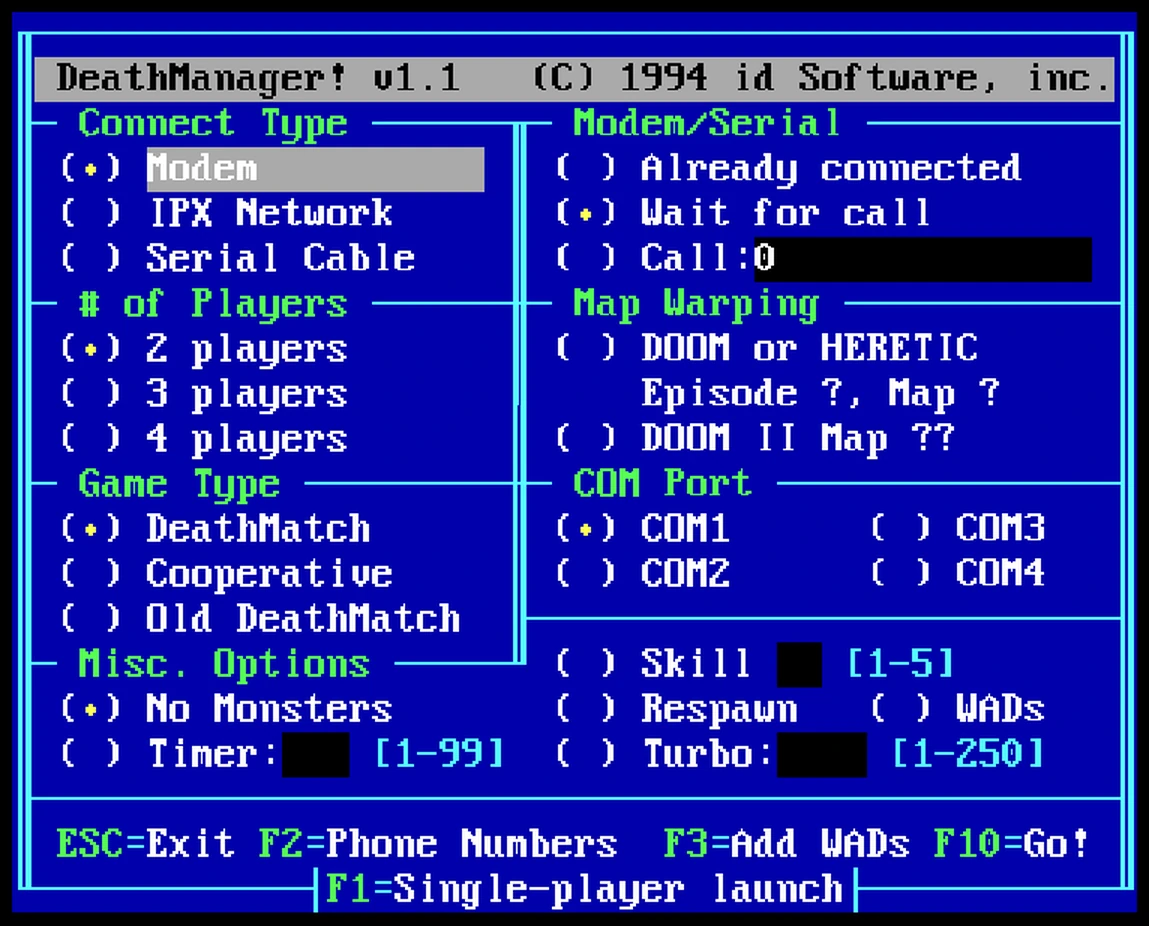The height and width of the screenshot is (926, 1149).
Task: Select 2 players option
Action: click(204, 349)
